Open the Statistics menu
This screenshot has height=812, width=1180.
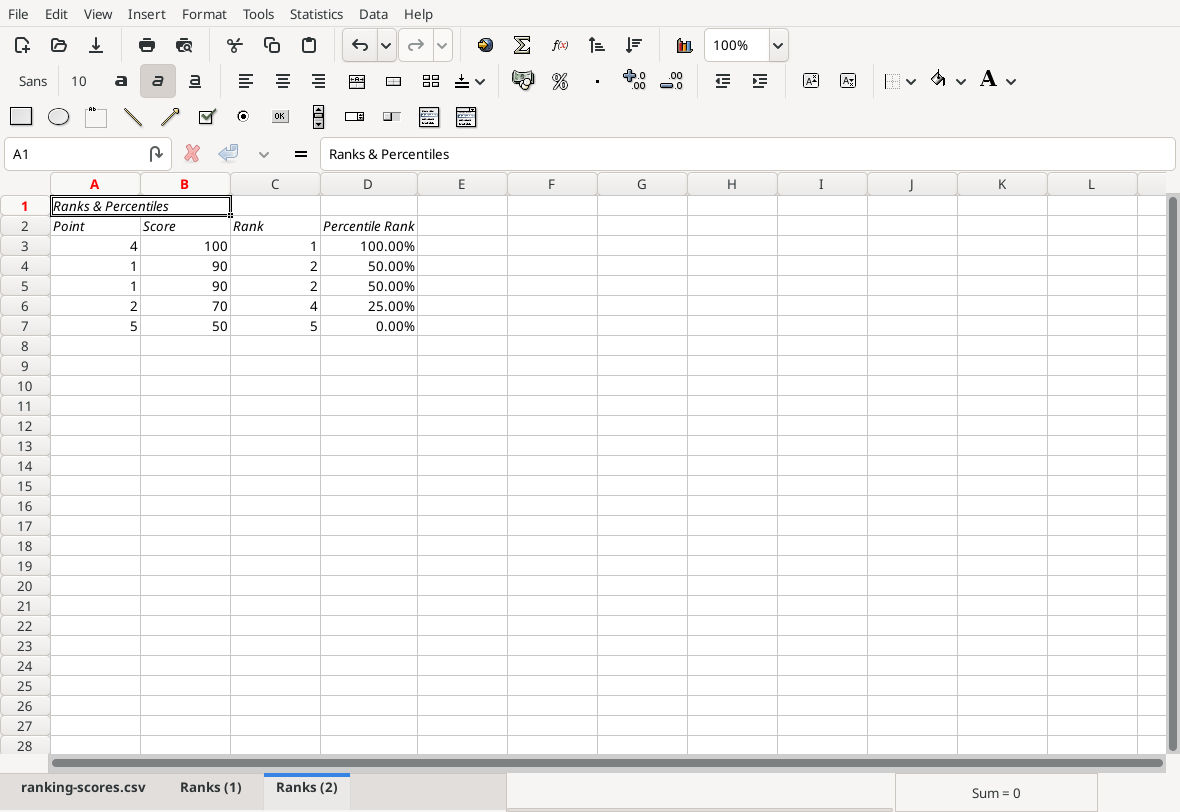pos(316,14)
